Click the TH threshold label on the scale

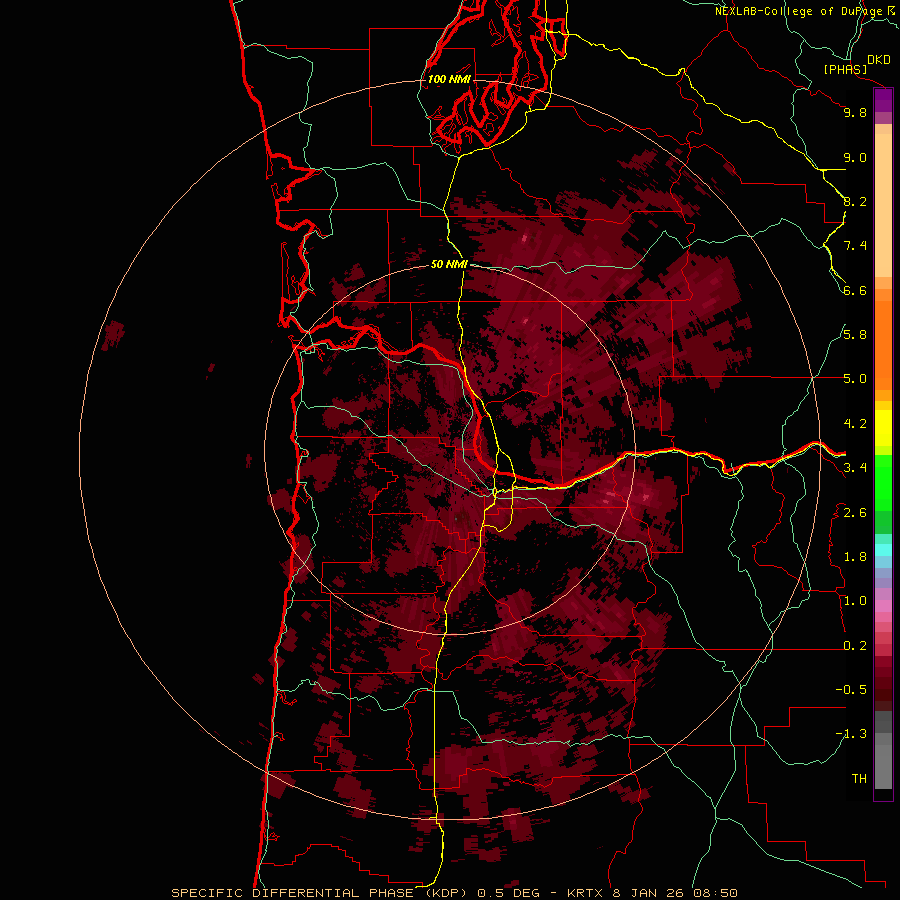pyautogui.click(x=859, y=779)
